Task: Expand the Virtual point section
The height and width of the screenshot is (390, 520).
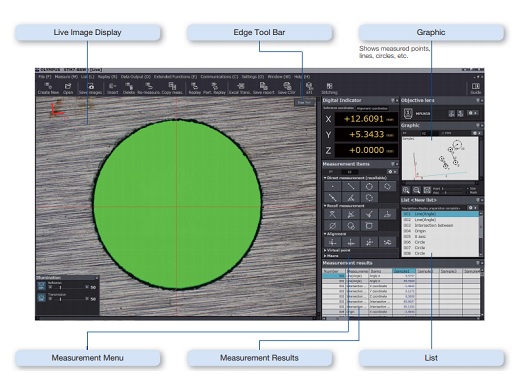Action: (x=325, y=250)
